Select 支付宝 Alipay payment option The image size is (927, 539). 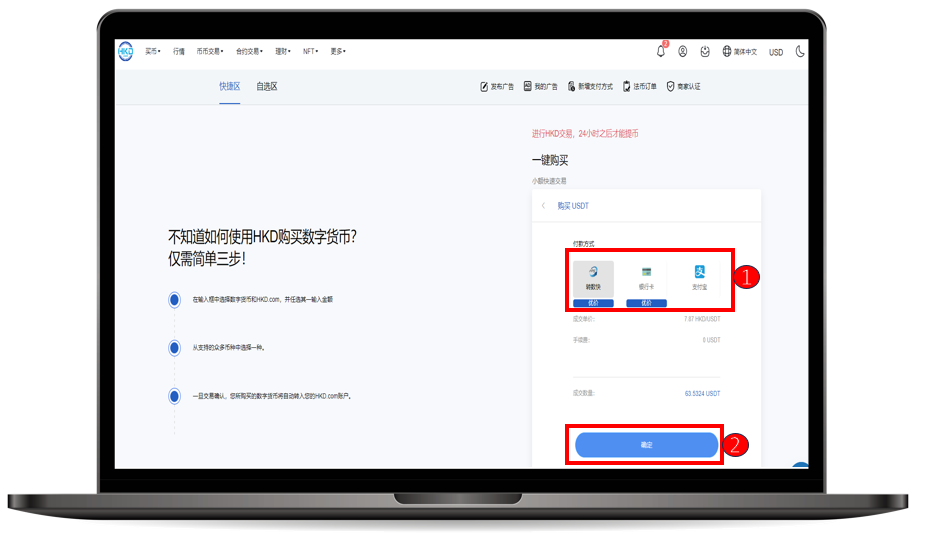point(700,277)
